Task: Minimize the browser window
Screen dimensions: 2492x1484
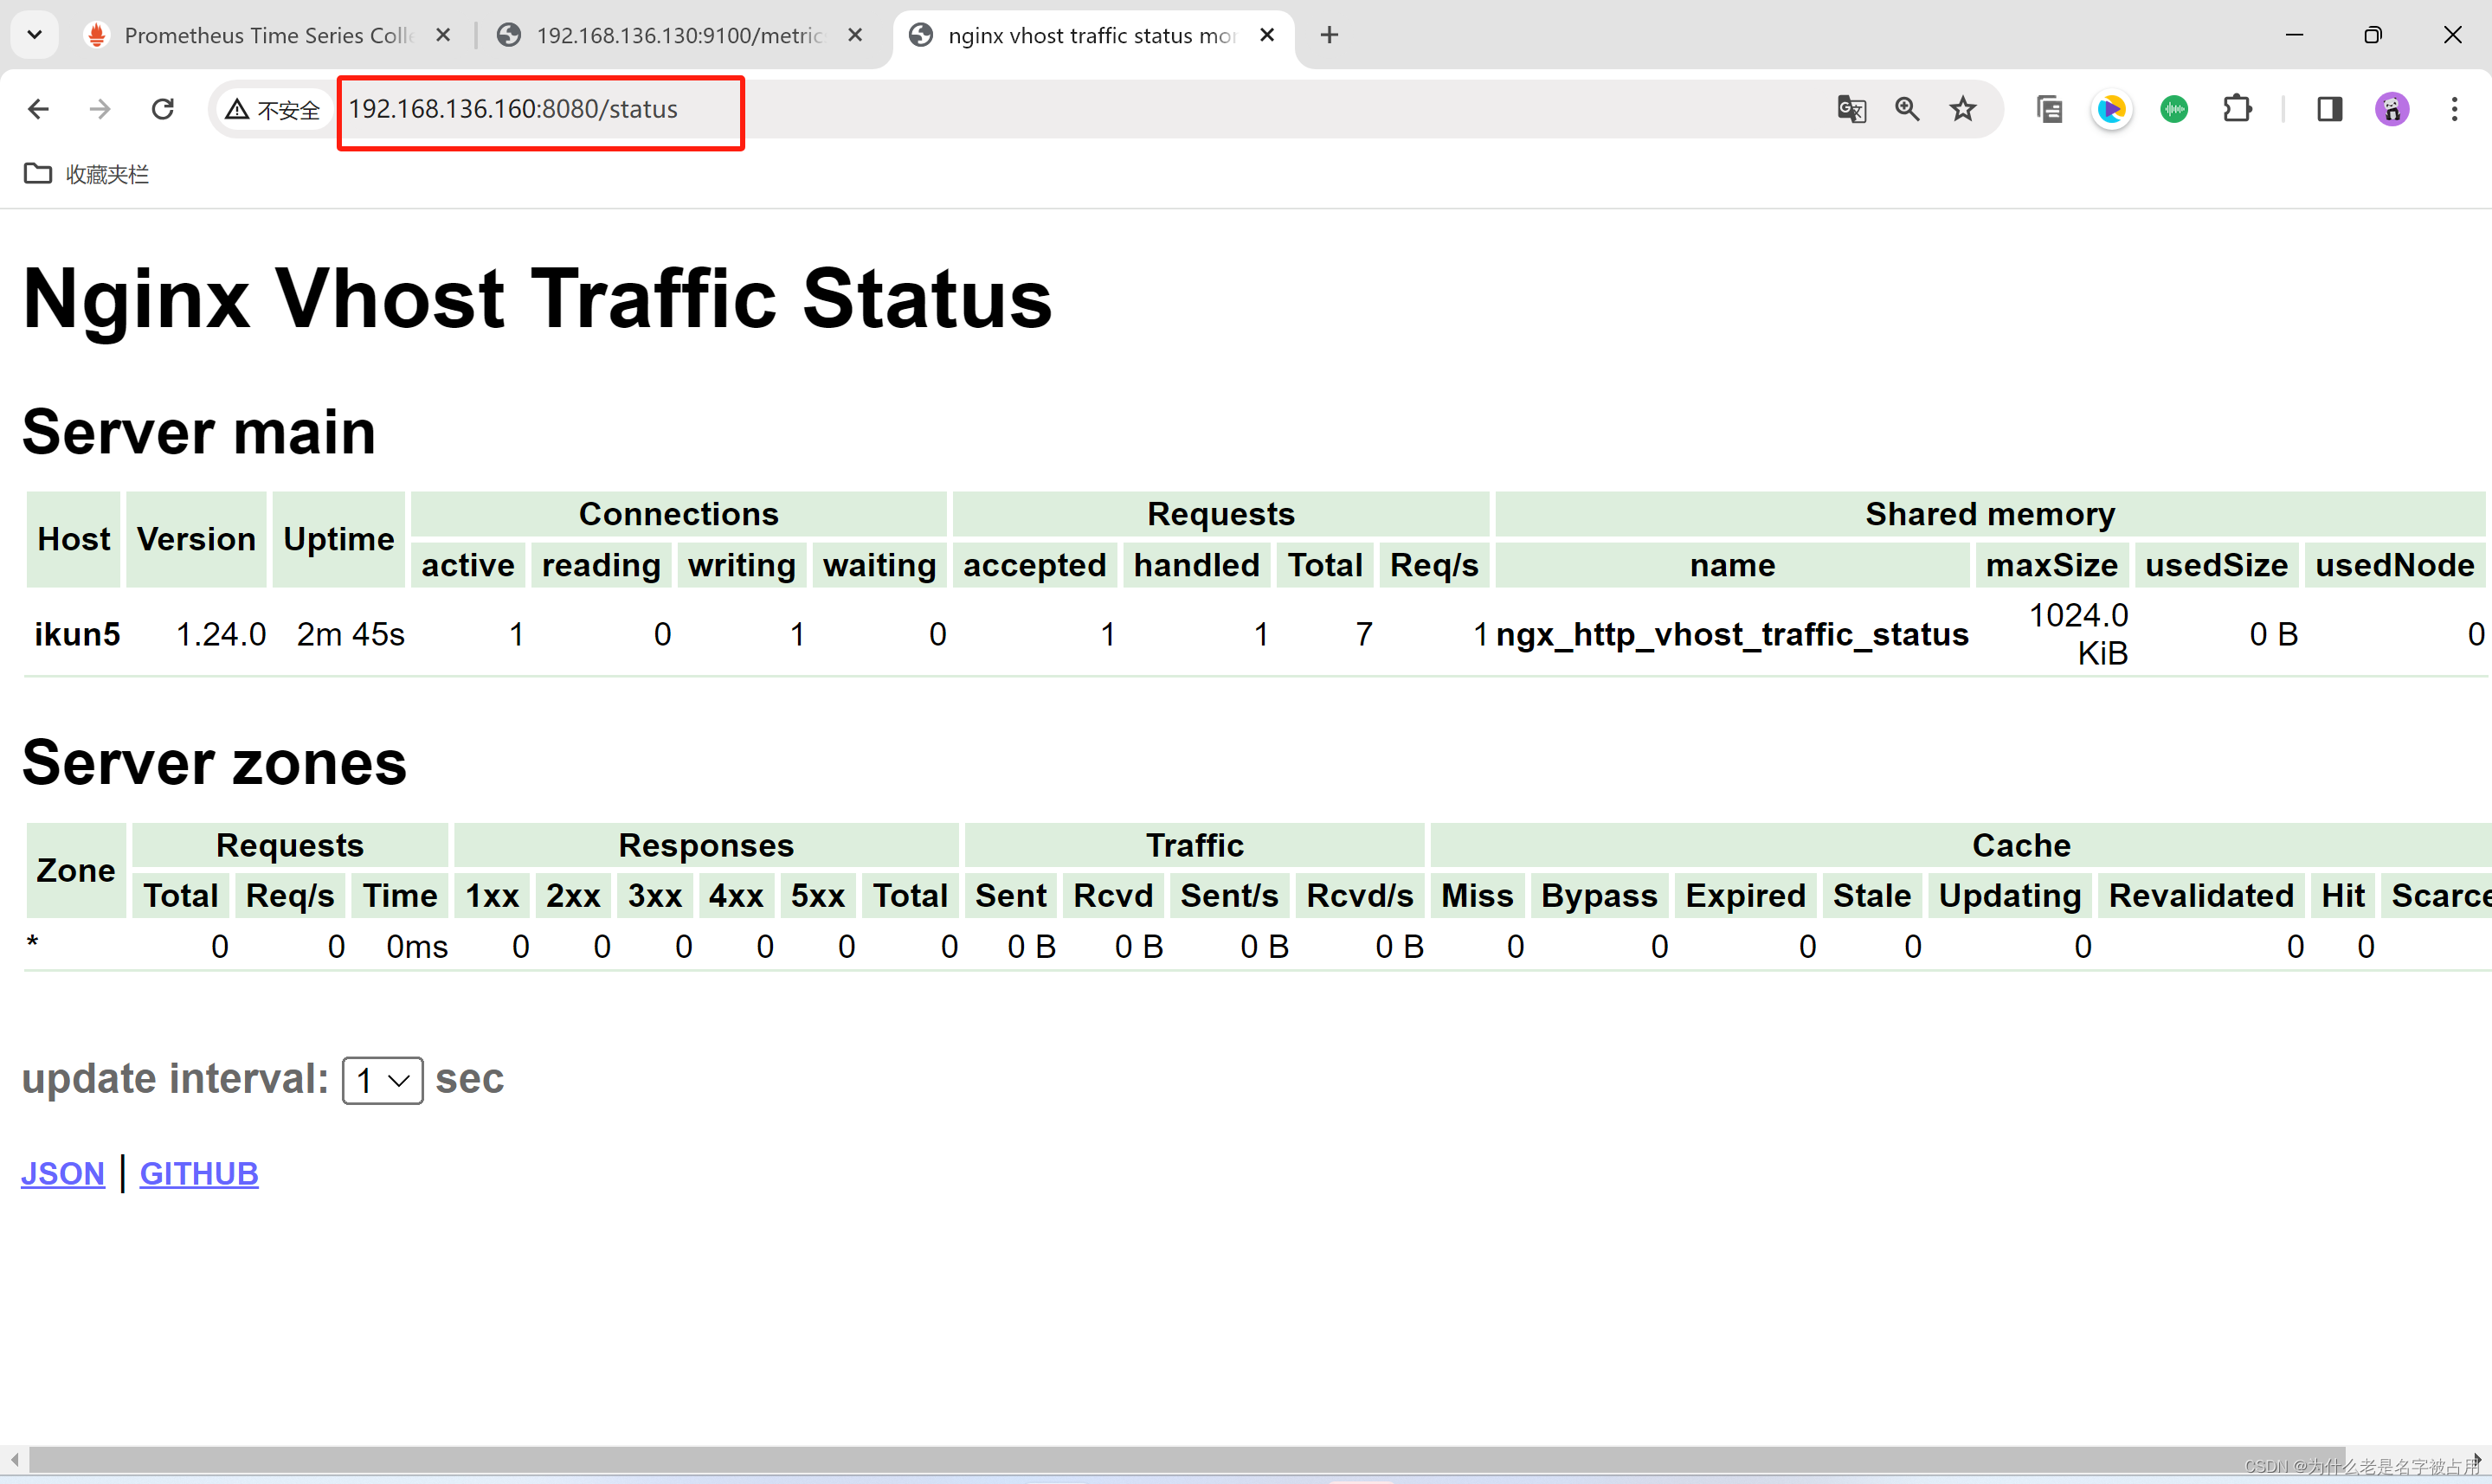Action: (2295, 35)
